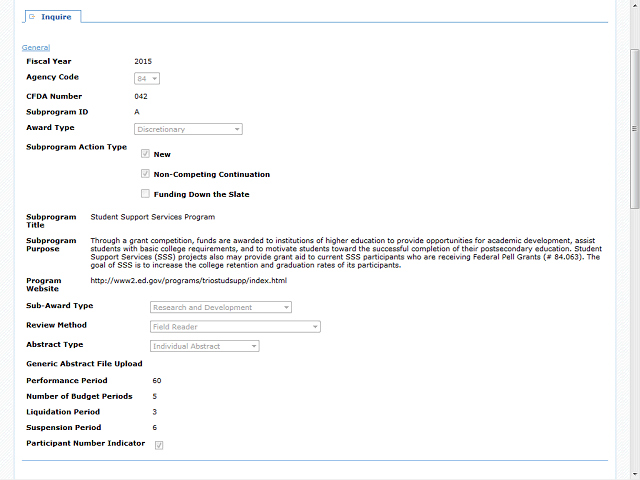Click the Suspension Period value 6
The height and width of the screenshot is (480, 640).
click(x=155, y=427)
